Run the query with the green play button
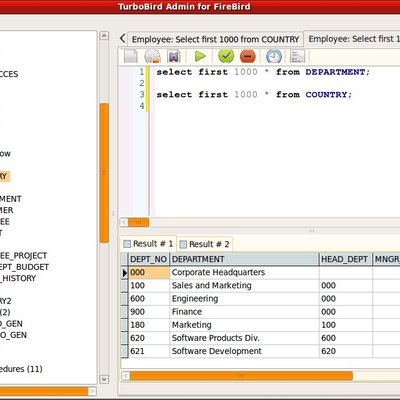The image size is (400, 400). [x=200, y=56]
